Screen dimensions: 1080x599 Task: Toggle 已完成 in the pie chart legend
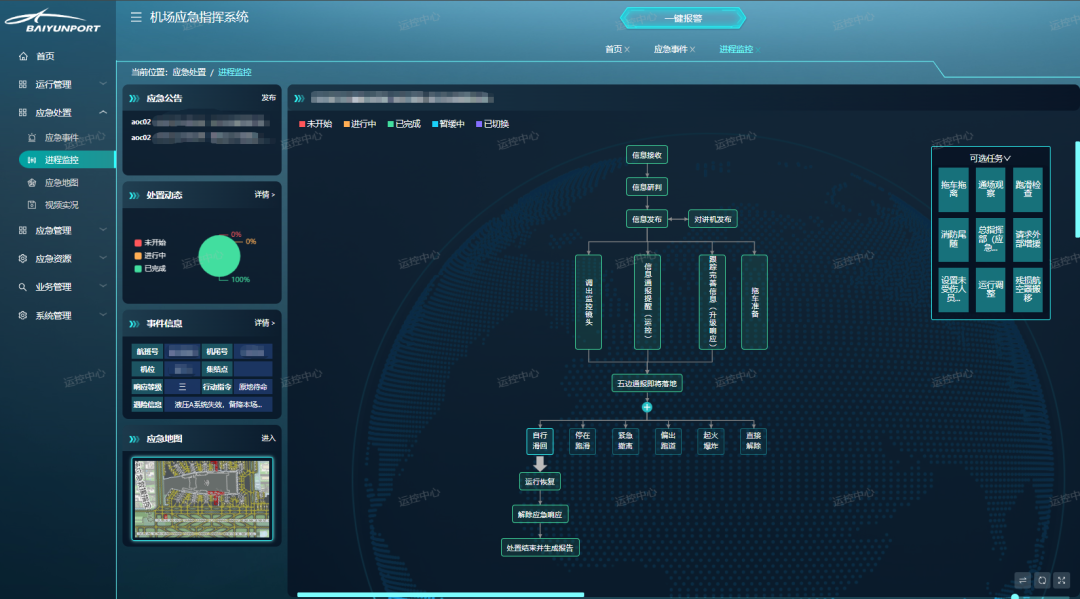tap(150, 269)
